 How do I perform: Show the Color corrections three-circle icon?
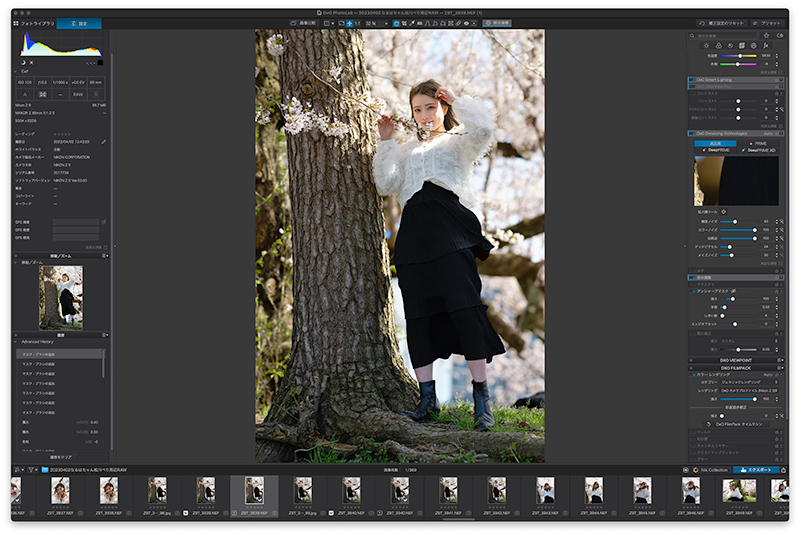(718, 45)
